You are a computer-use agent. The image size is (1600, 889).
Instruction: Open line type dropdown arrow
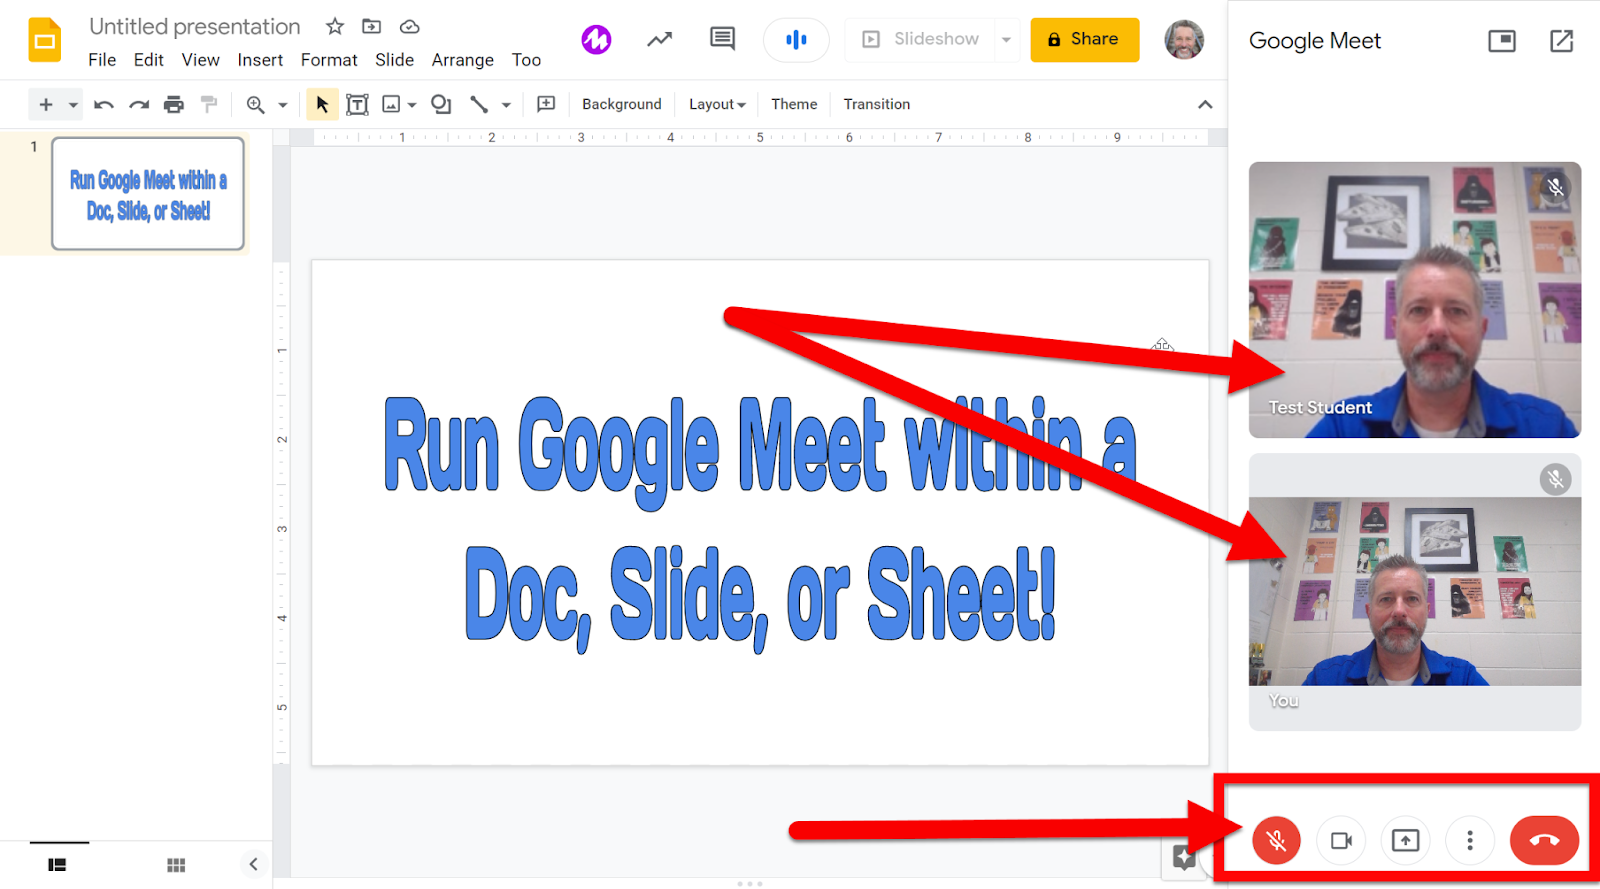(506, 105)
